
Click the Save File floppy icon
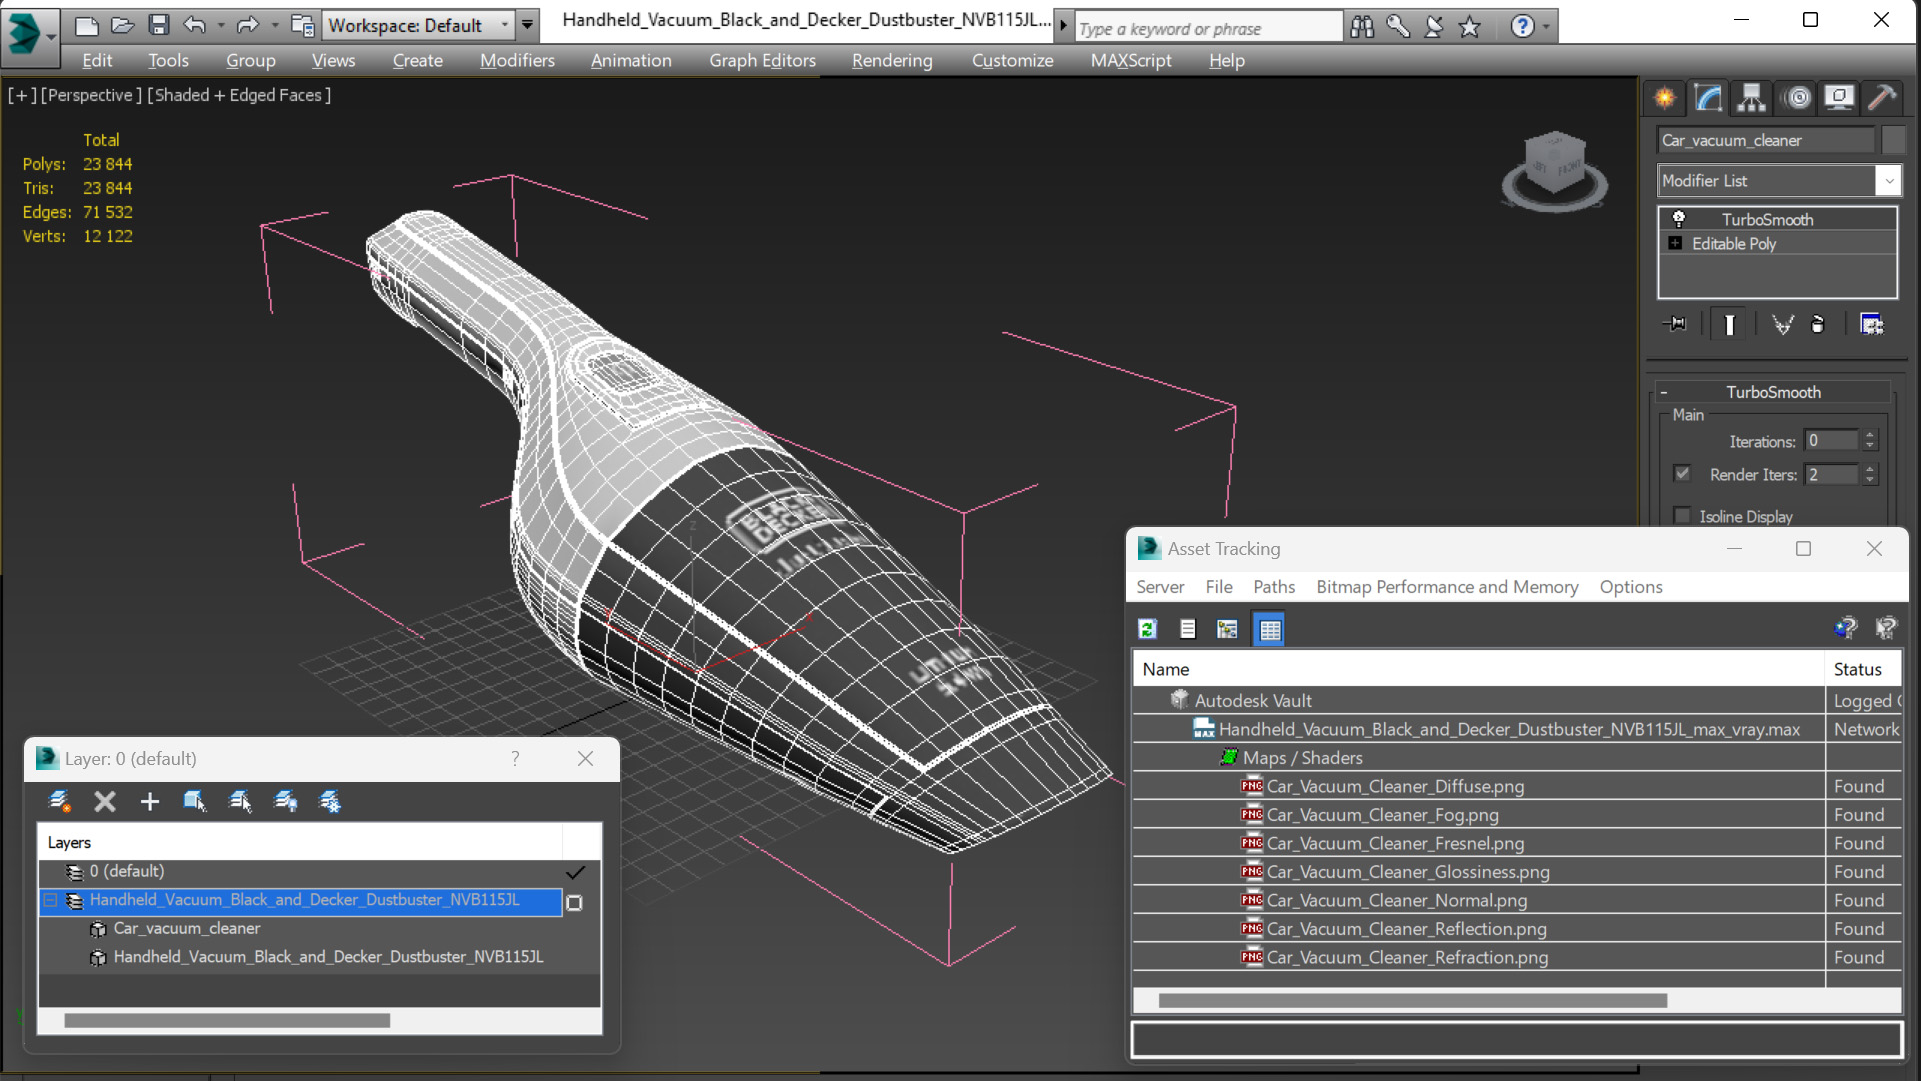[158, 25]
